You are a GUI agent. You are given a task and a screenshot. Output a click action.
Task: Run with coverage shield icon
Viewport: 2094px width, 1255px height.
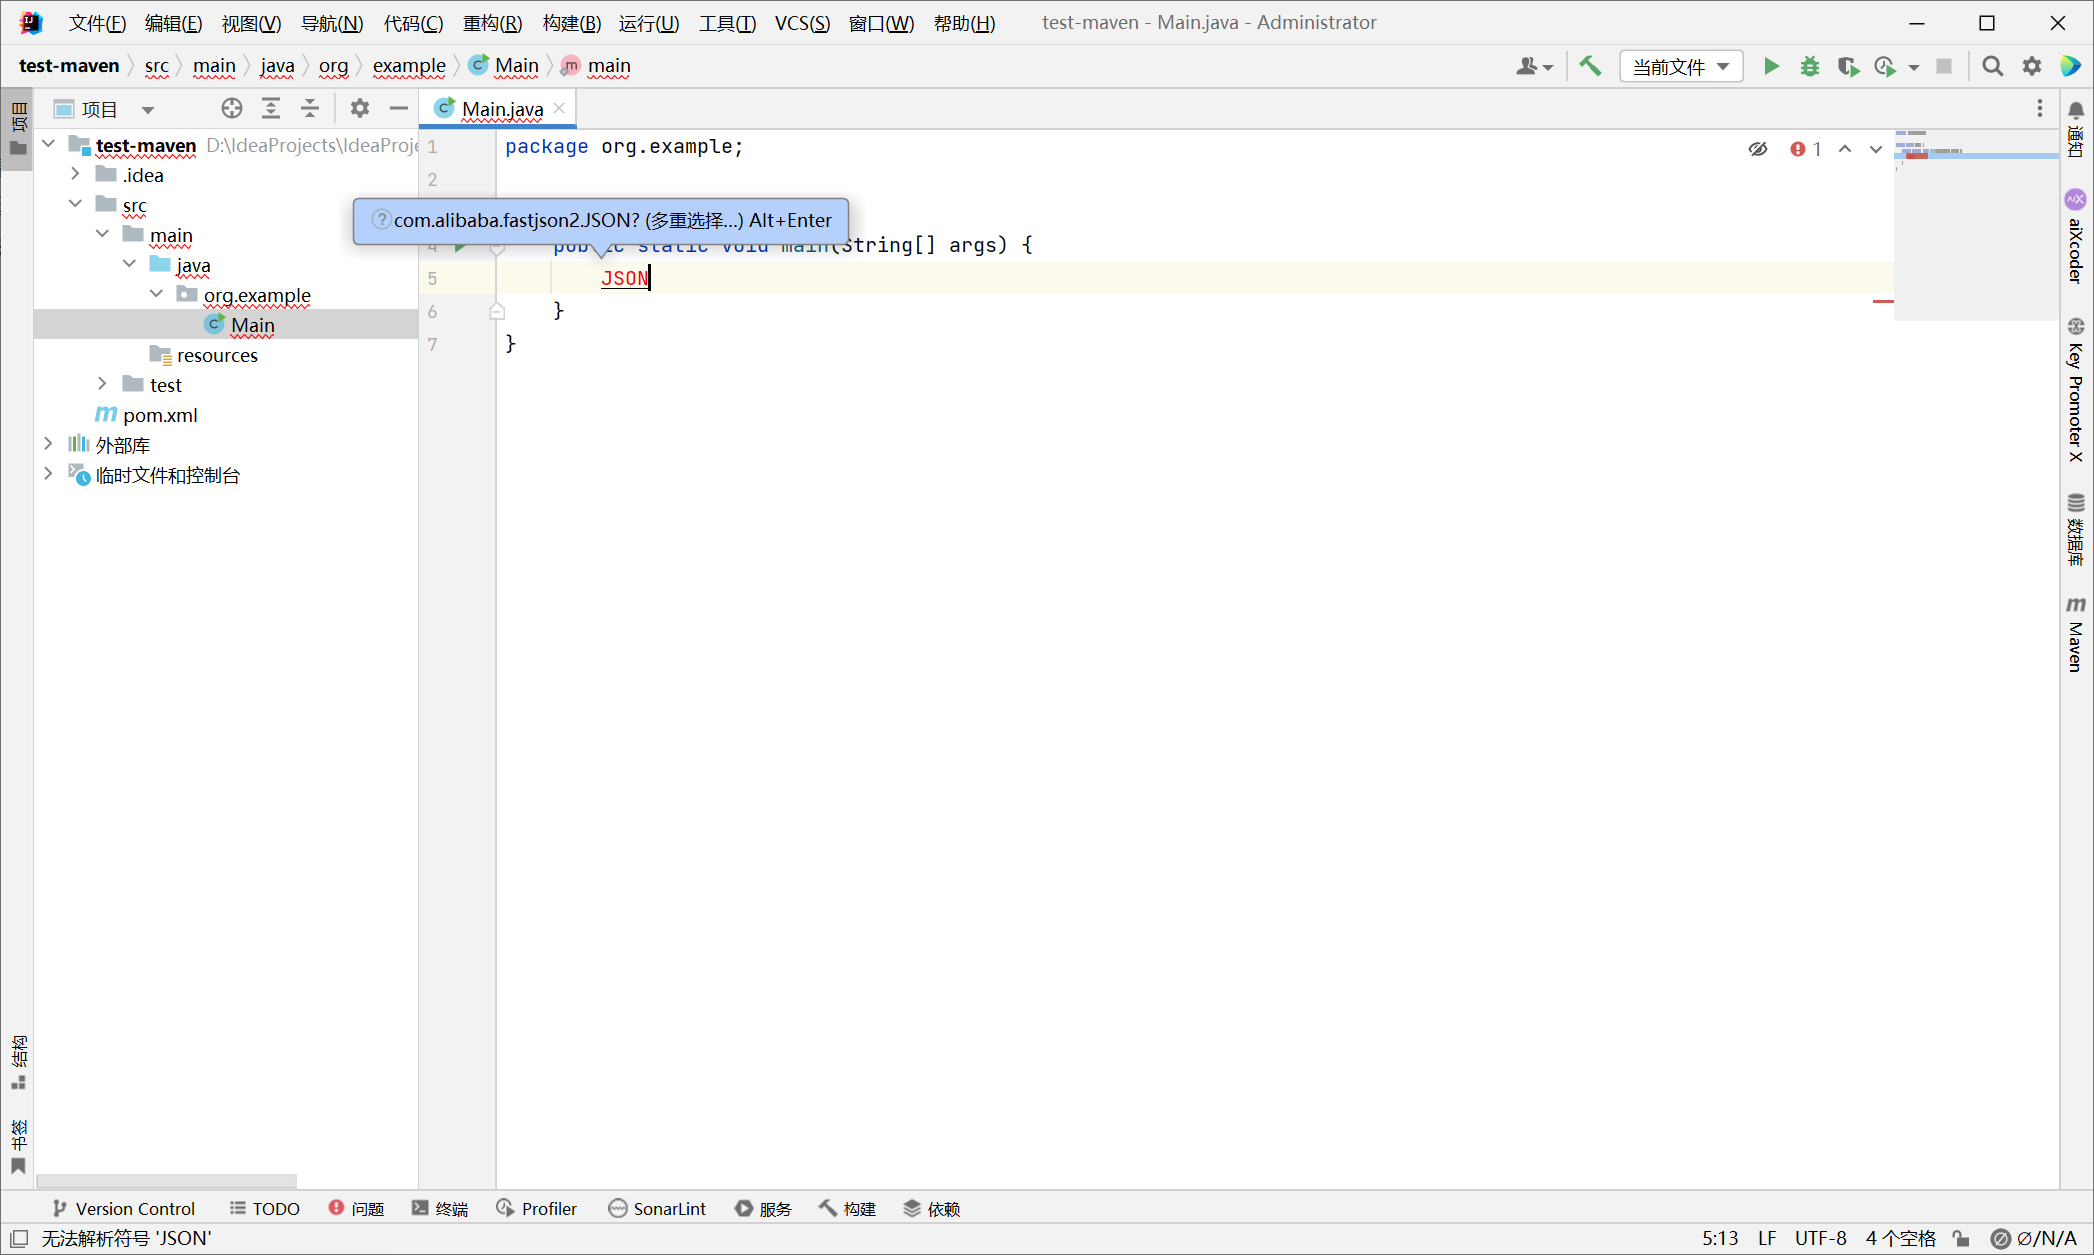click(x=1847, y=66)
